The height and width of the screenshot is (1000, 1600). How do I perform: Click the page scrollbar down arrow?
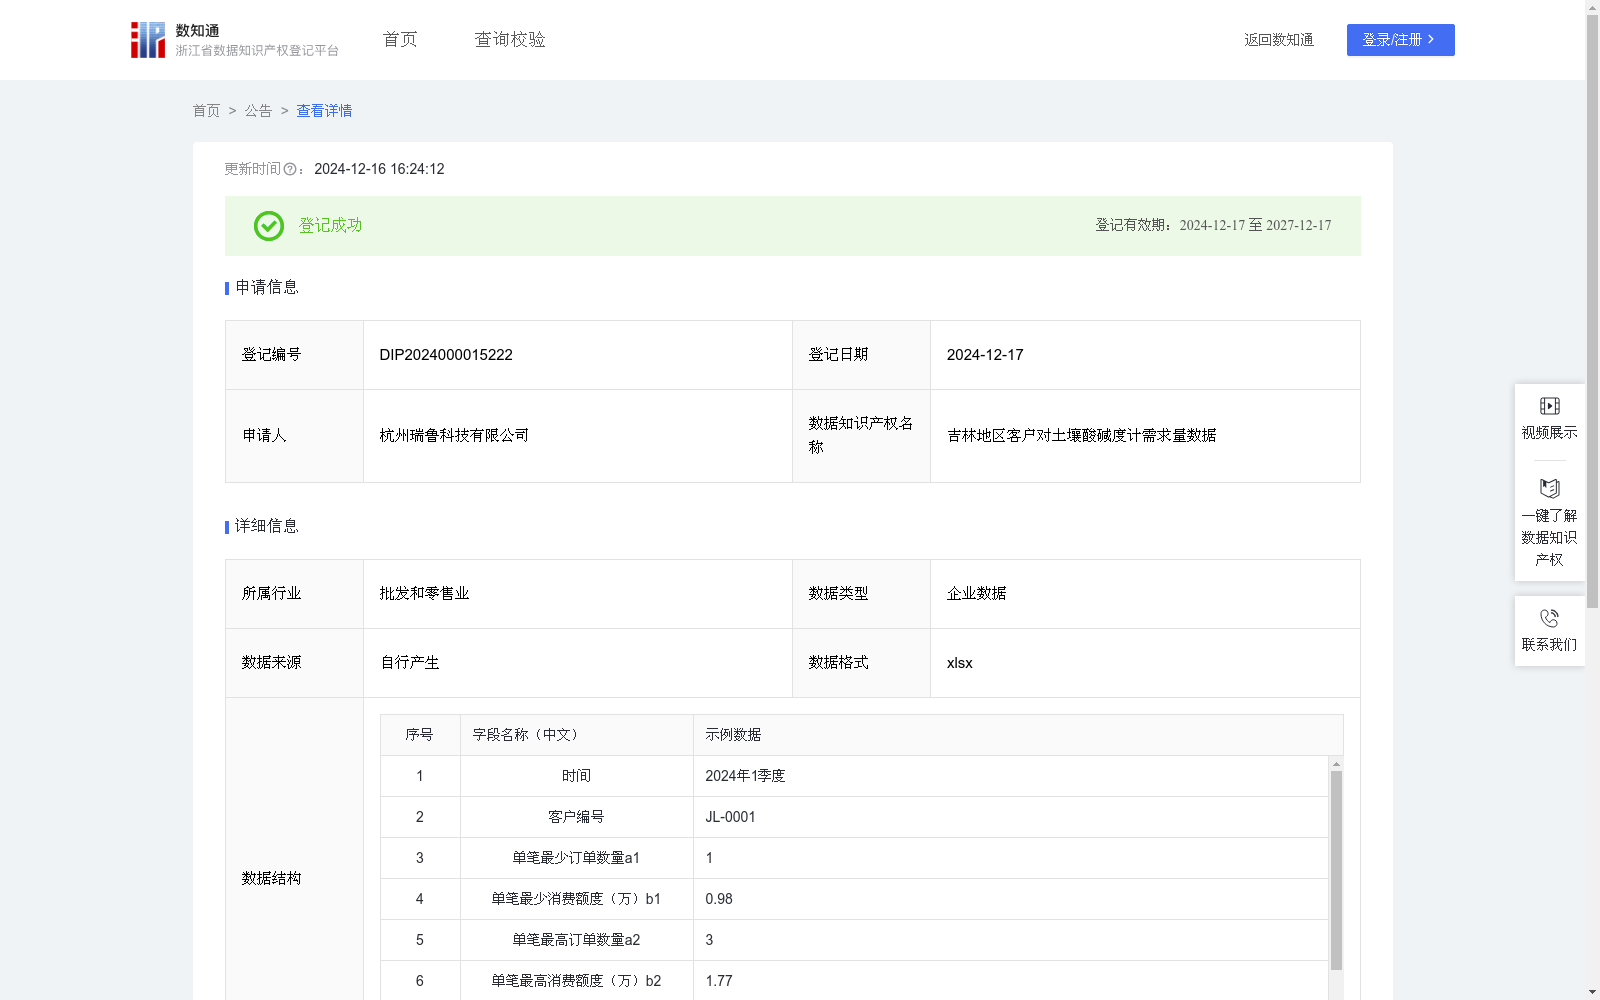(1592, 992)
